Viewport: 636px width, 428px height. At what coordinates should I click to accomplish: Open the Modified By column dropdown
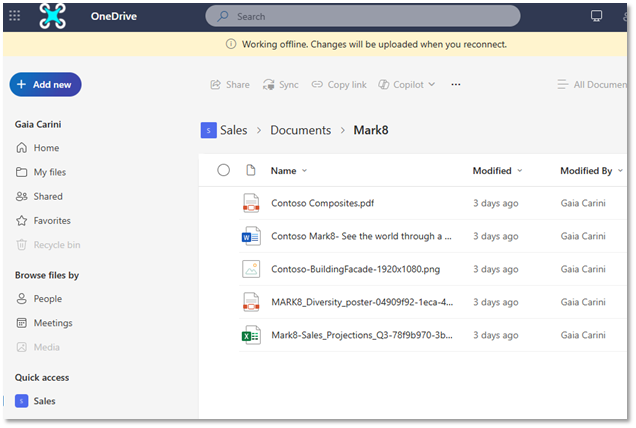[x=591, y=171]
